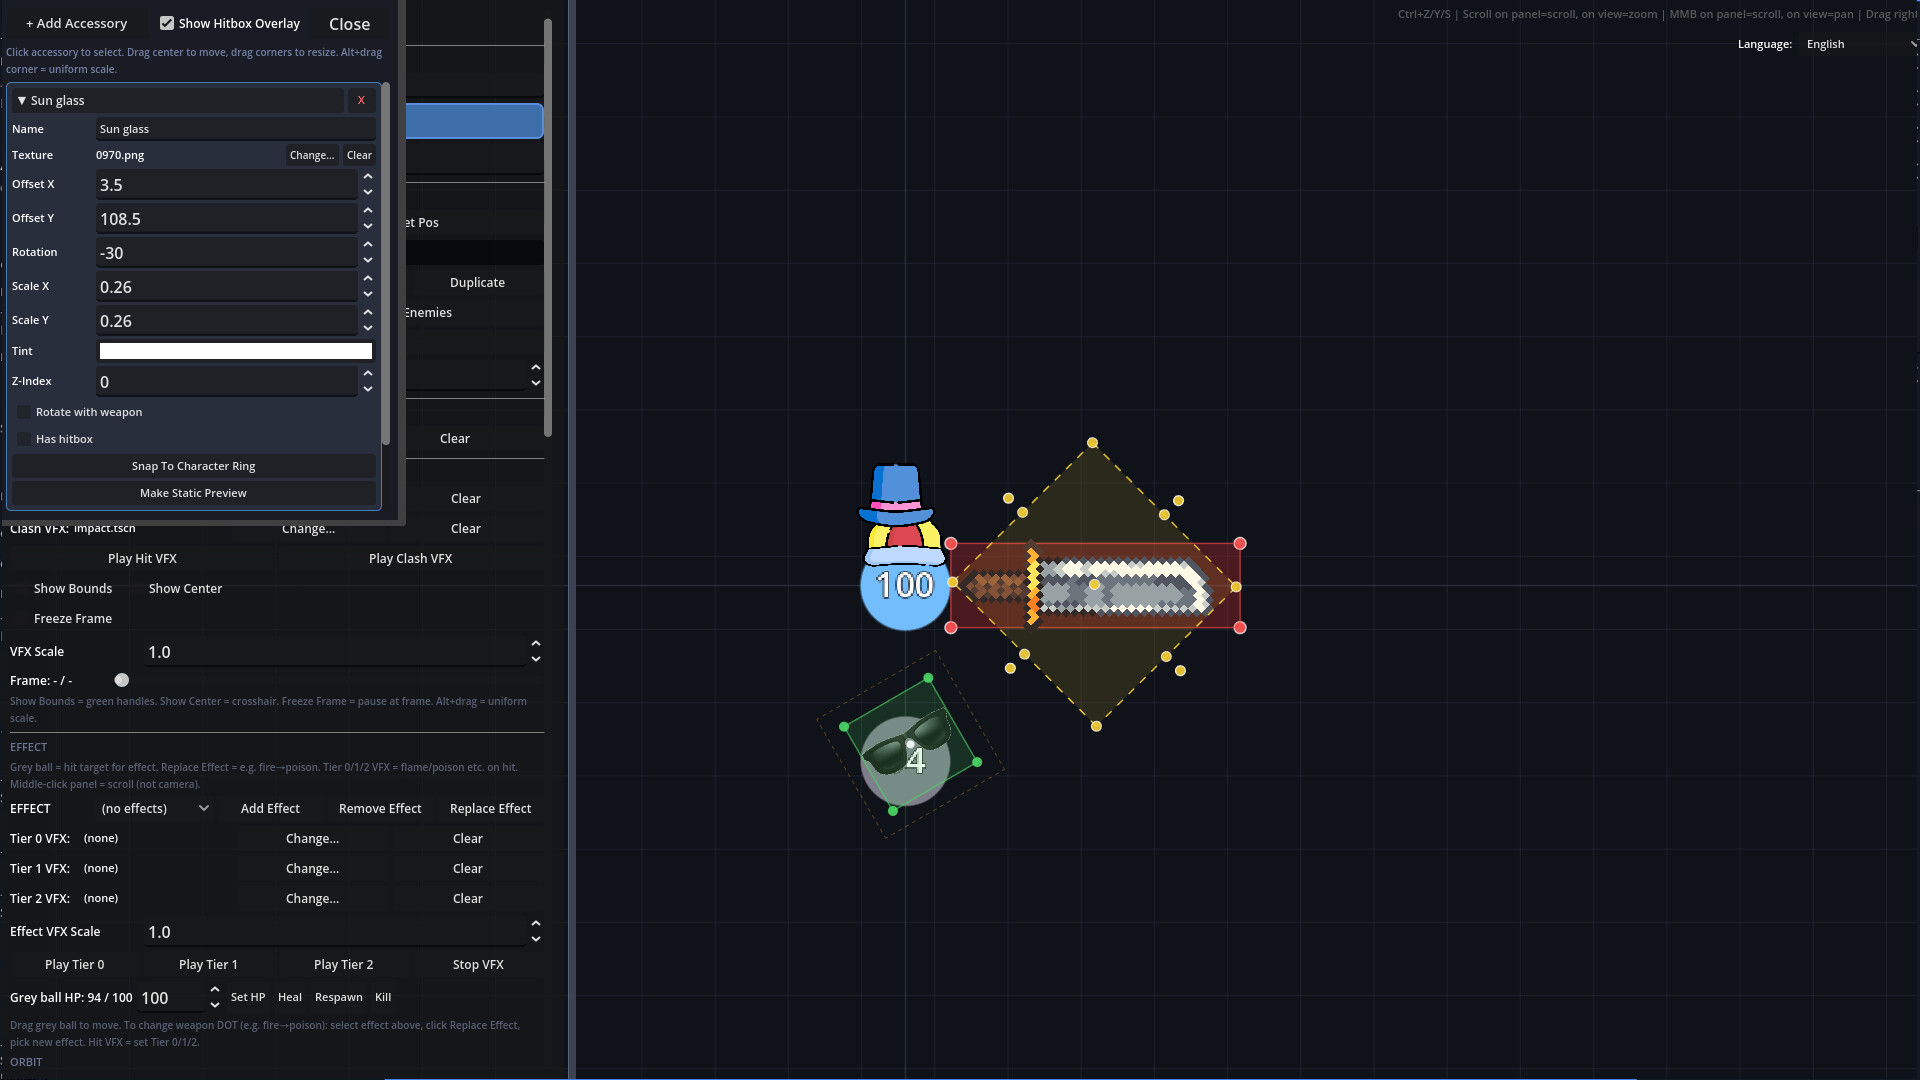This screenshot has width=1920, height=1080.
Task: Decrement the Rotation value with down arrow
Action: coord(368,259)
